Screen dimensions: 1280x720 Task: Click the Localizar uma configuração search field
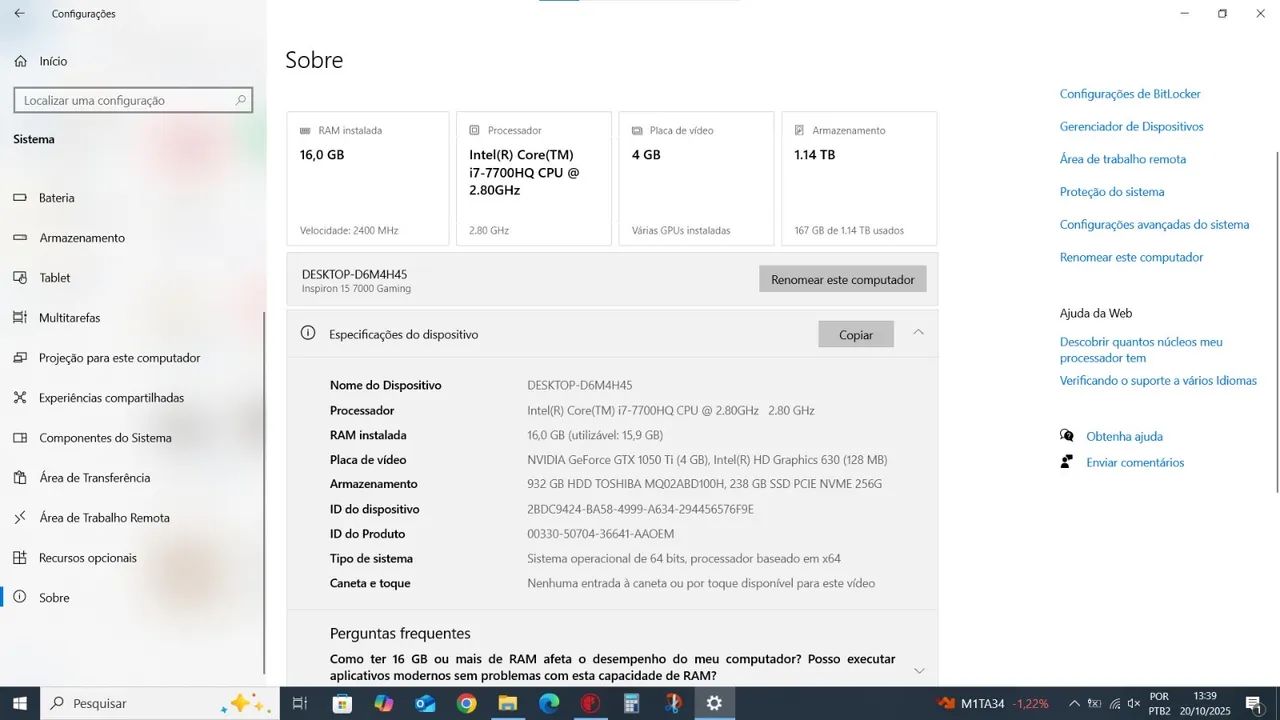pos(133,100)
